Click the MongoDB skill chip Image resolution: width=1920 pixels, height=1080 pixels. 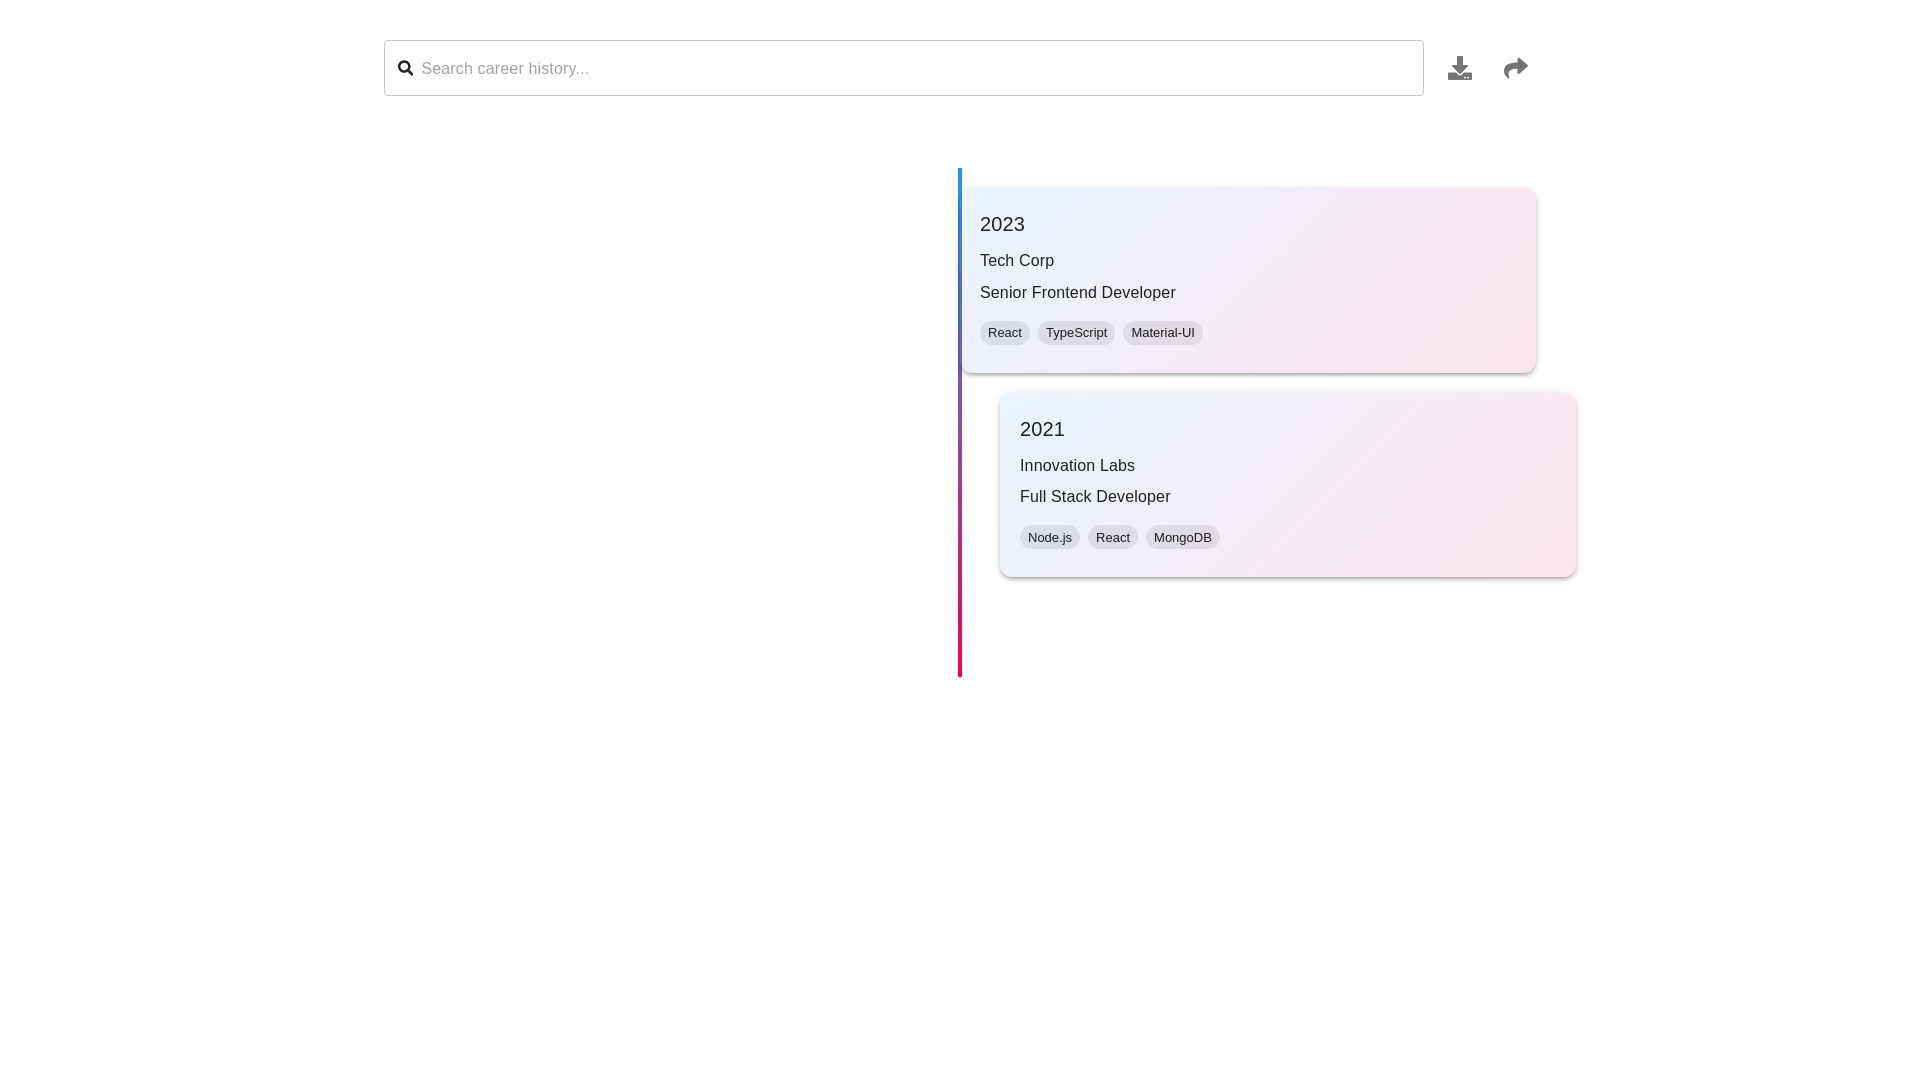(1182, 537)
